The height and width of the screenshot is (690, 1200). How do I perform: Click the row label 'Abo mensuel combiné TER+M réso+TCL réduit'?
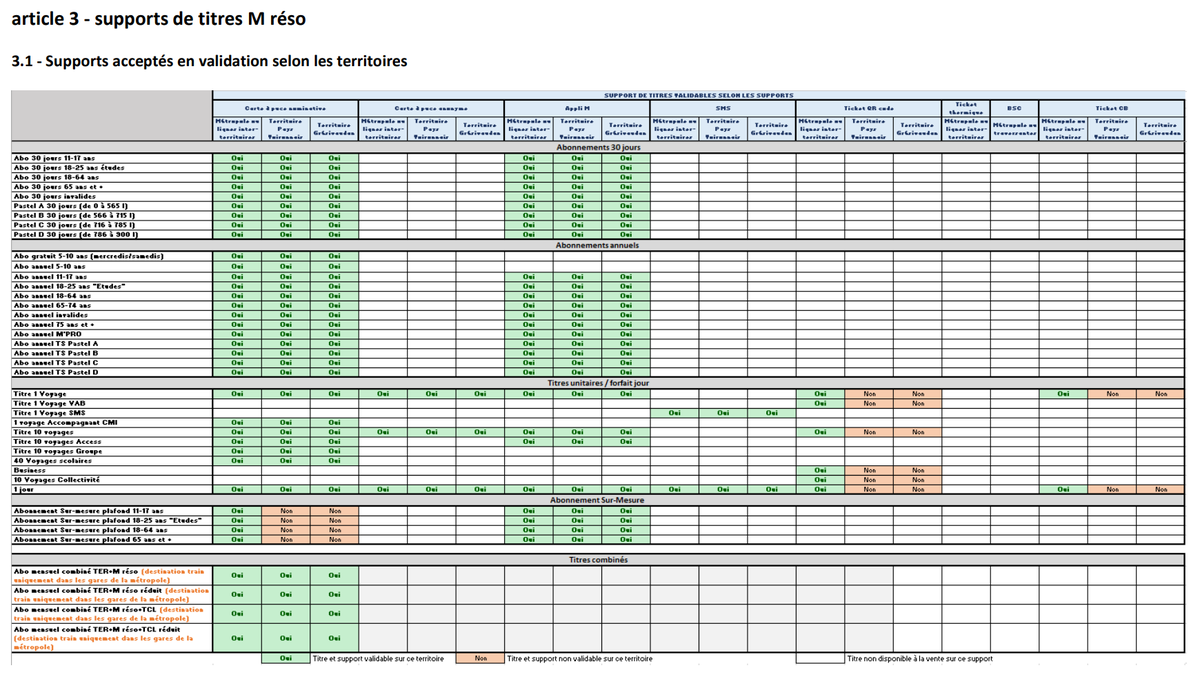(95, 630)
